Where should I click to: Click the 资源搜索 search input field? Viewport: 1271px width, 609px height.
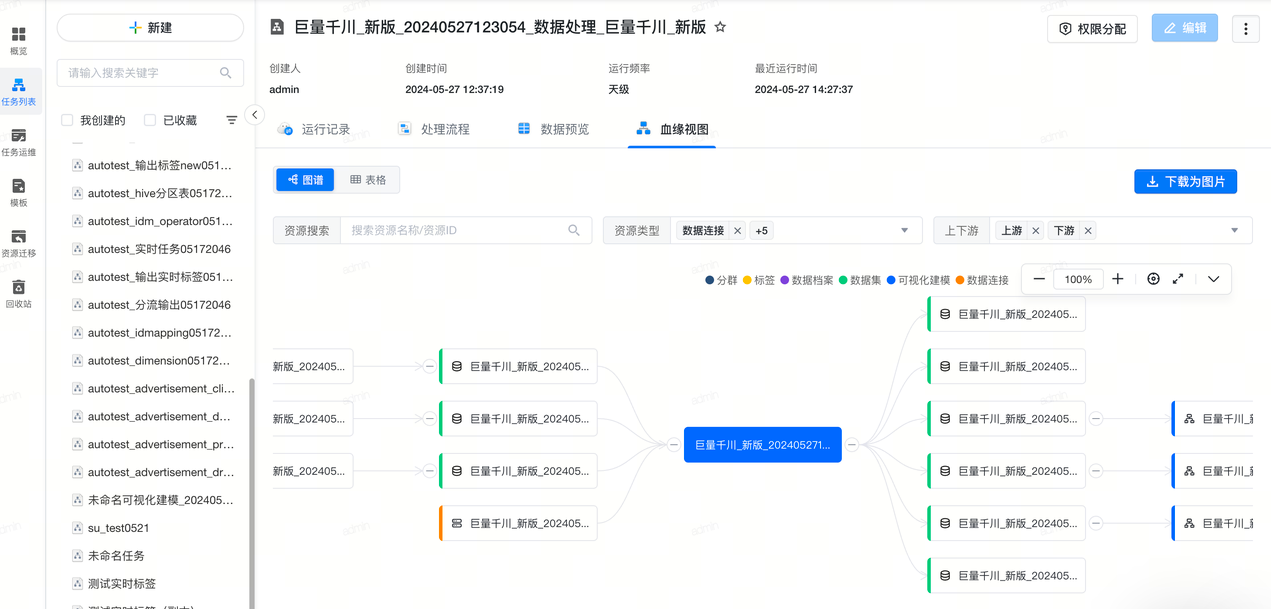[455, 231]
